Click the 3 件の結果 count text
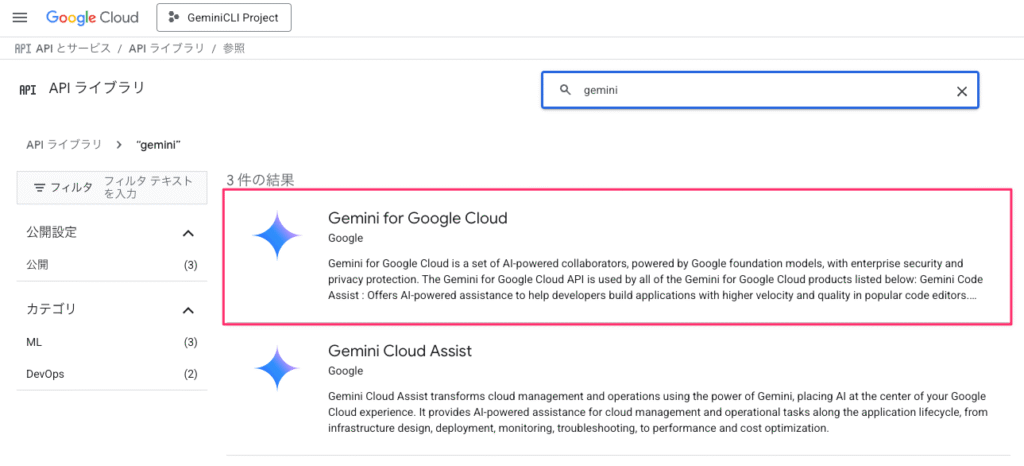This screenshot has height=466, width=1024. point(260,180)
